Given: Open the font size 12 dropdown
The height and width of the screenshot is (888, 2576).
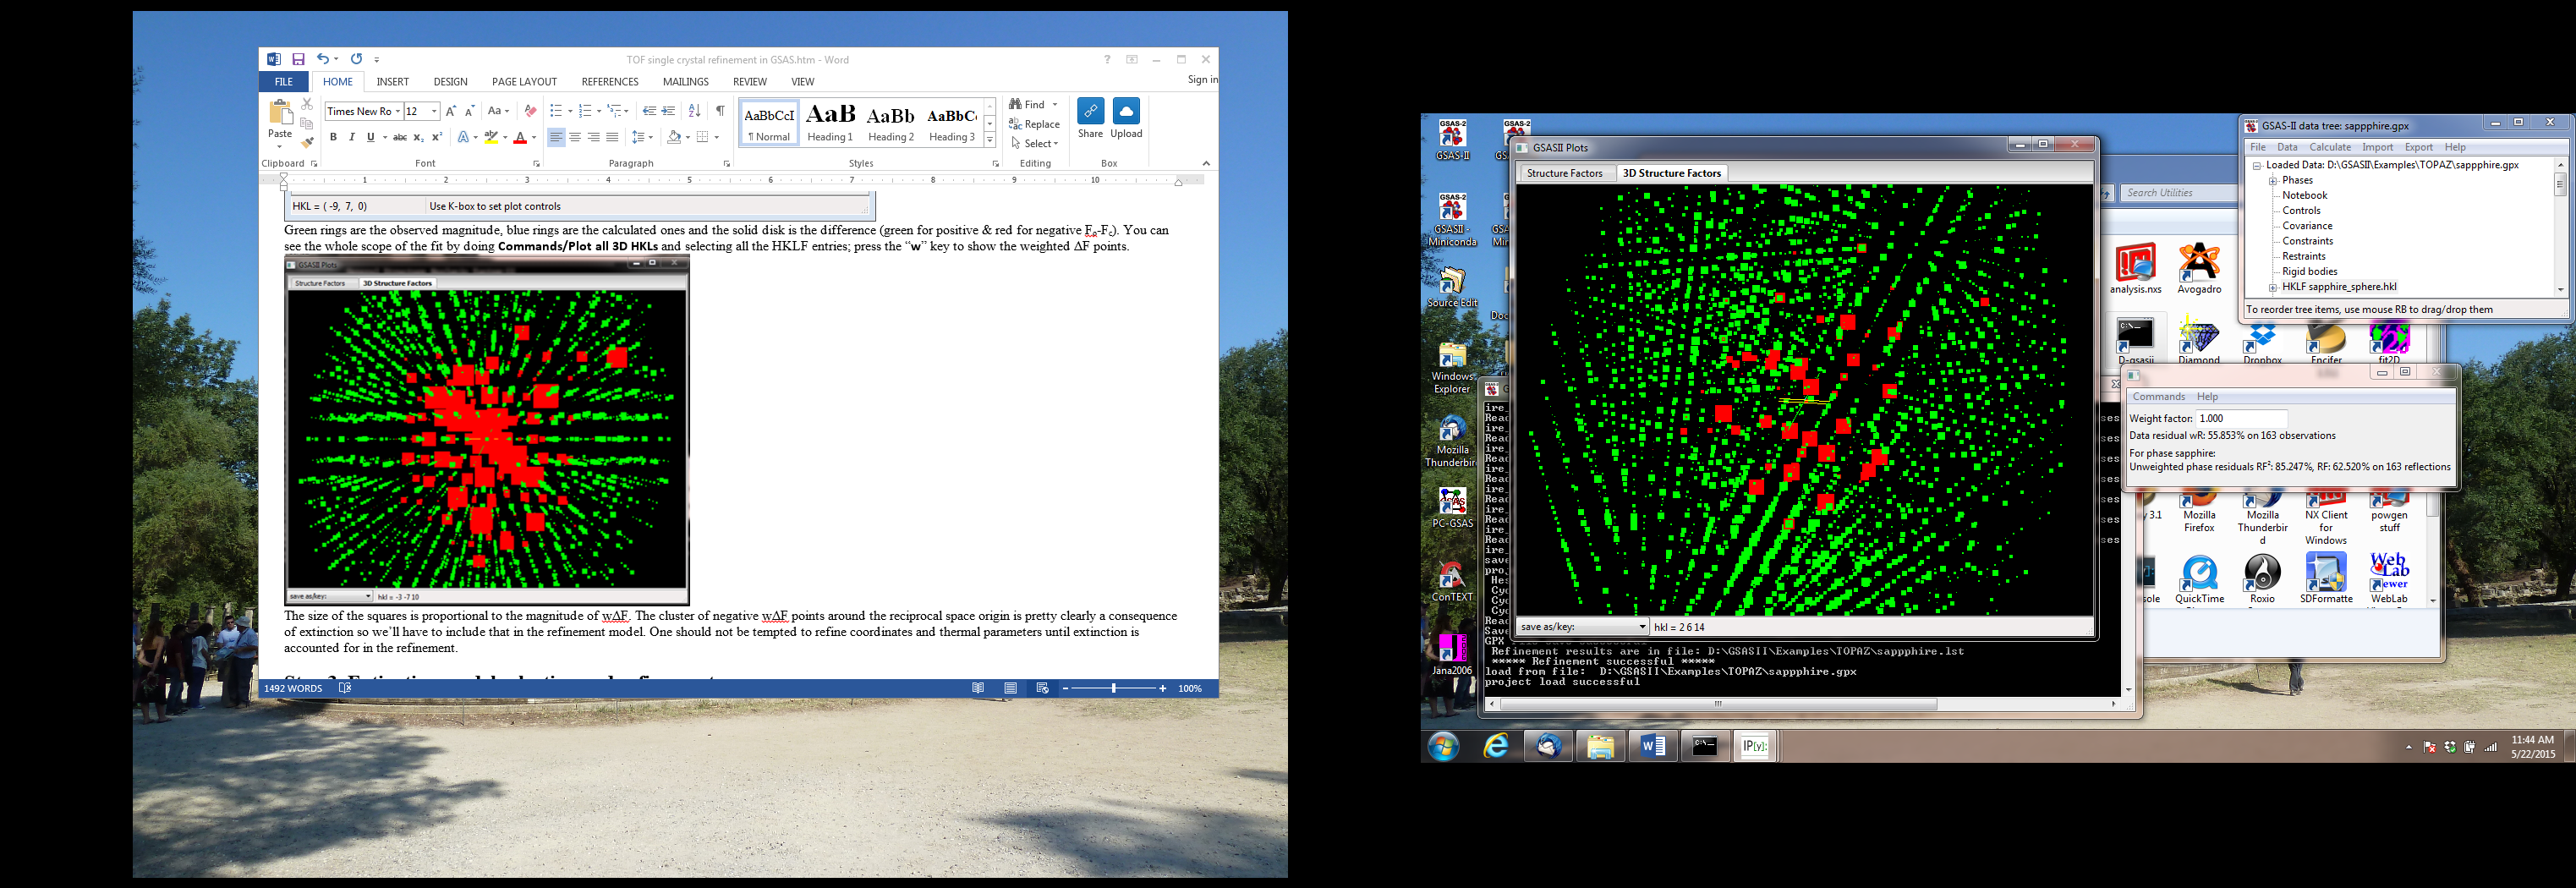Looking at the screenshot, I should coord(434,111).
